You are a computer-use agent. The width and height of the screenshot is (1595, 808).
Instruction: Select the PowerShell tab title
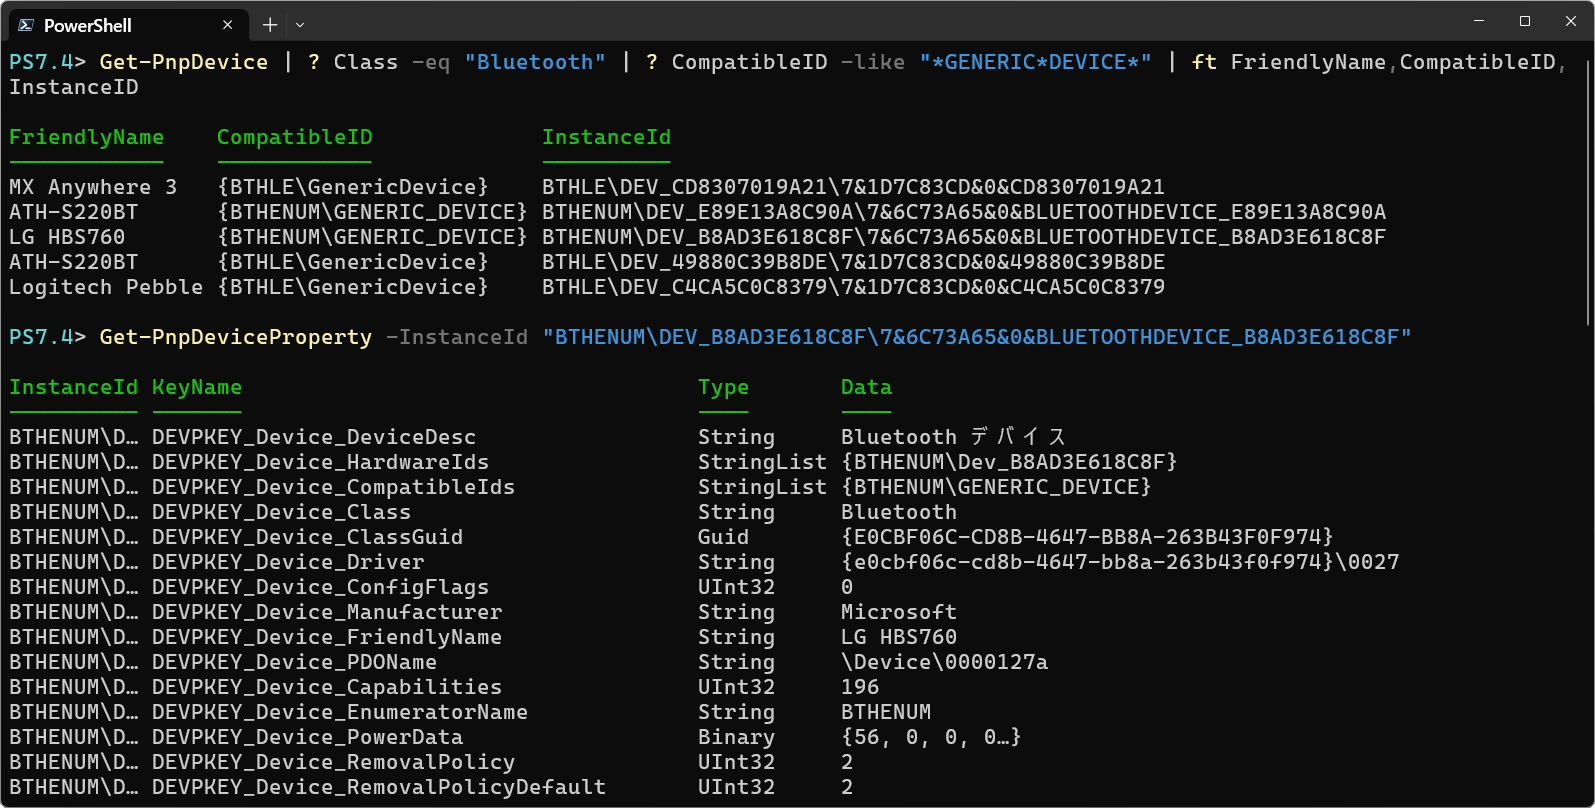click(x=88, y=25)
